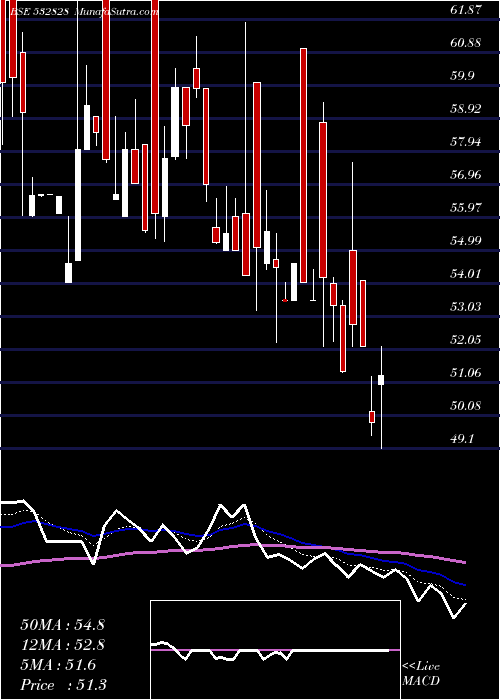
Task: Click the 54.99 price axis label
Action: point(466,241)
